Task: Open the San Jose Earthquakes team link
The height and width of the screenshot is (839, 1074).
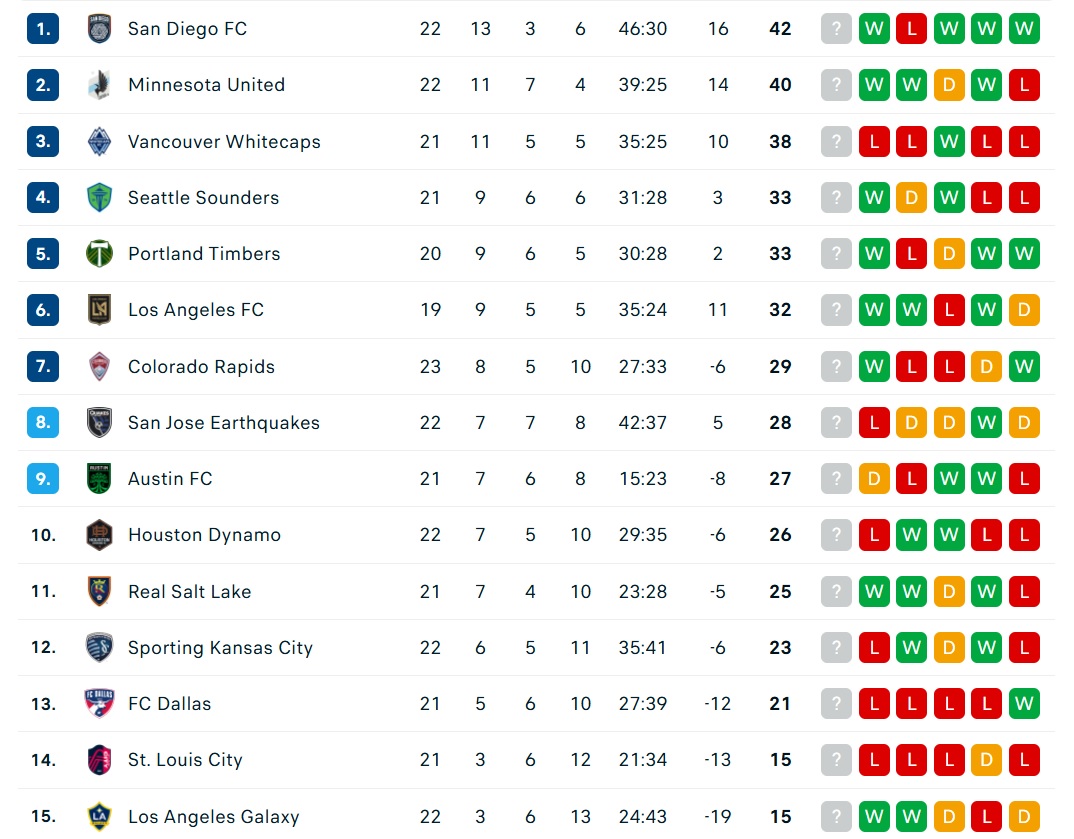Action: coord(223,423)
